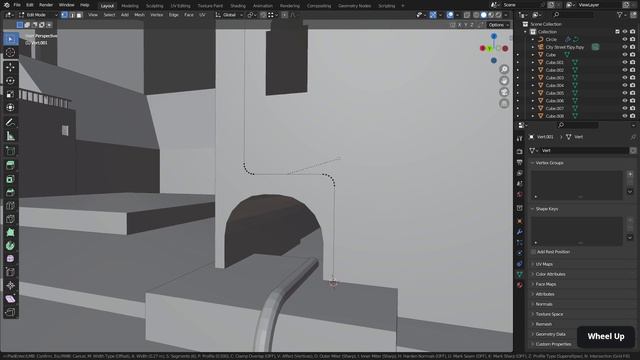Select the Inset Faces tool

(11, 179)
